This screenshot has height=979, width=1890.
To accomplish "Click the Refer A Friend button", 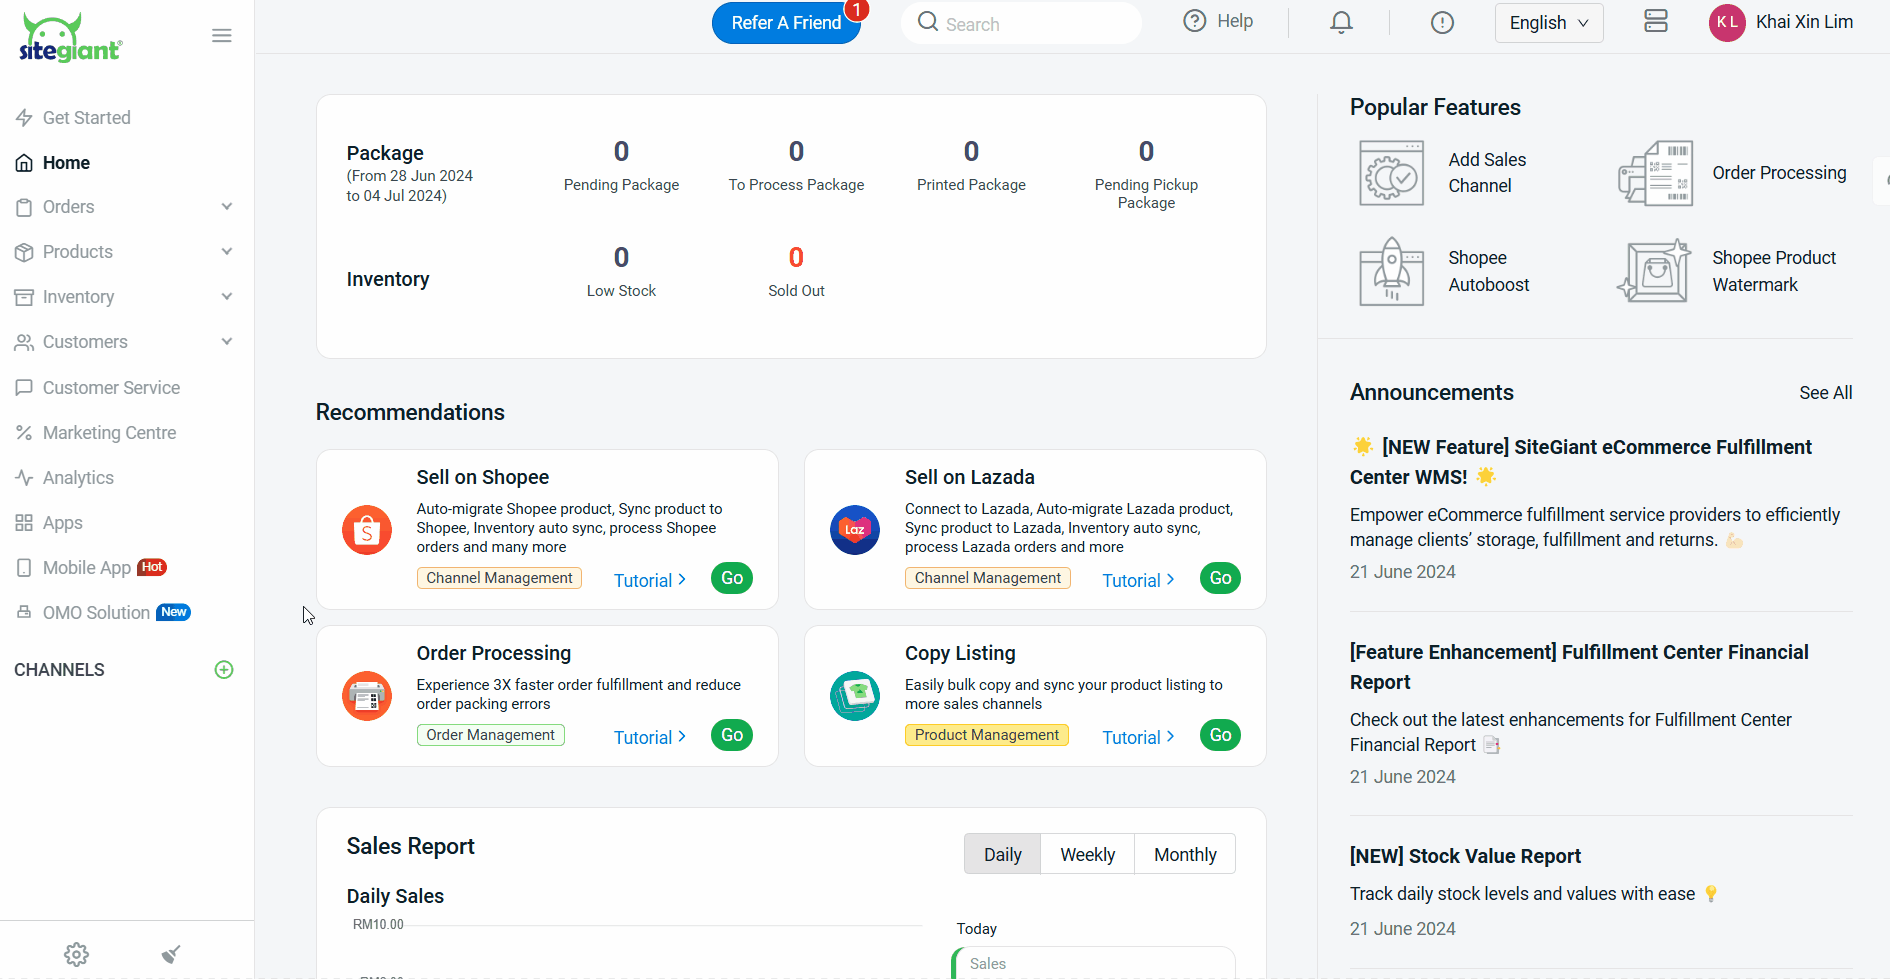I will [786, 23].
